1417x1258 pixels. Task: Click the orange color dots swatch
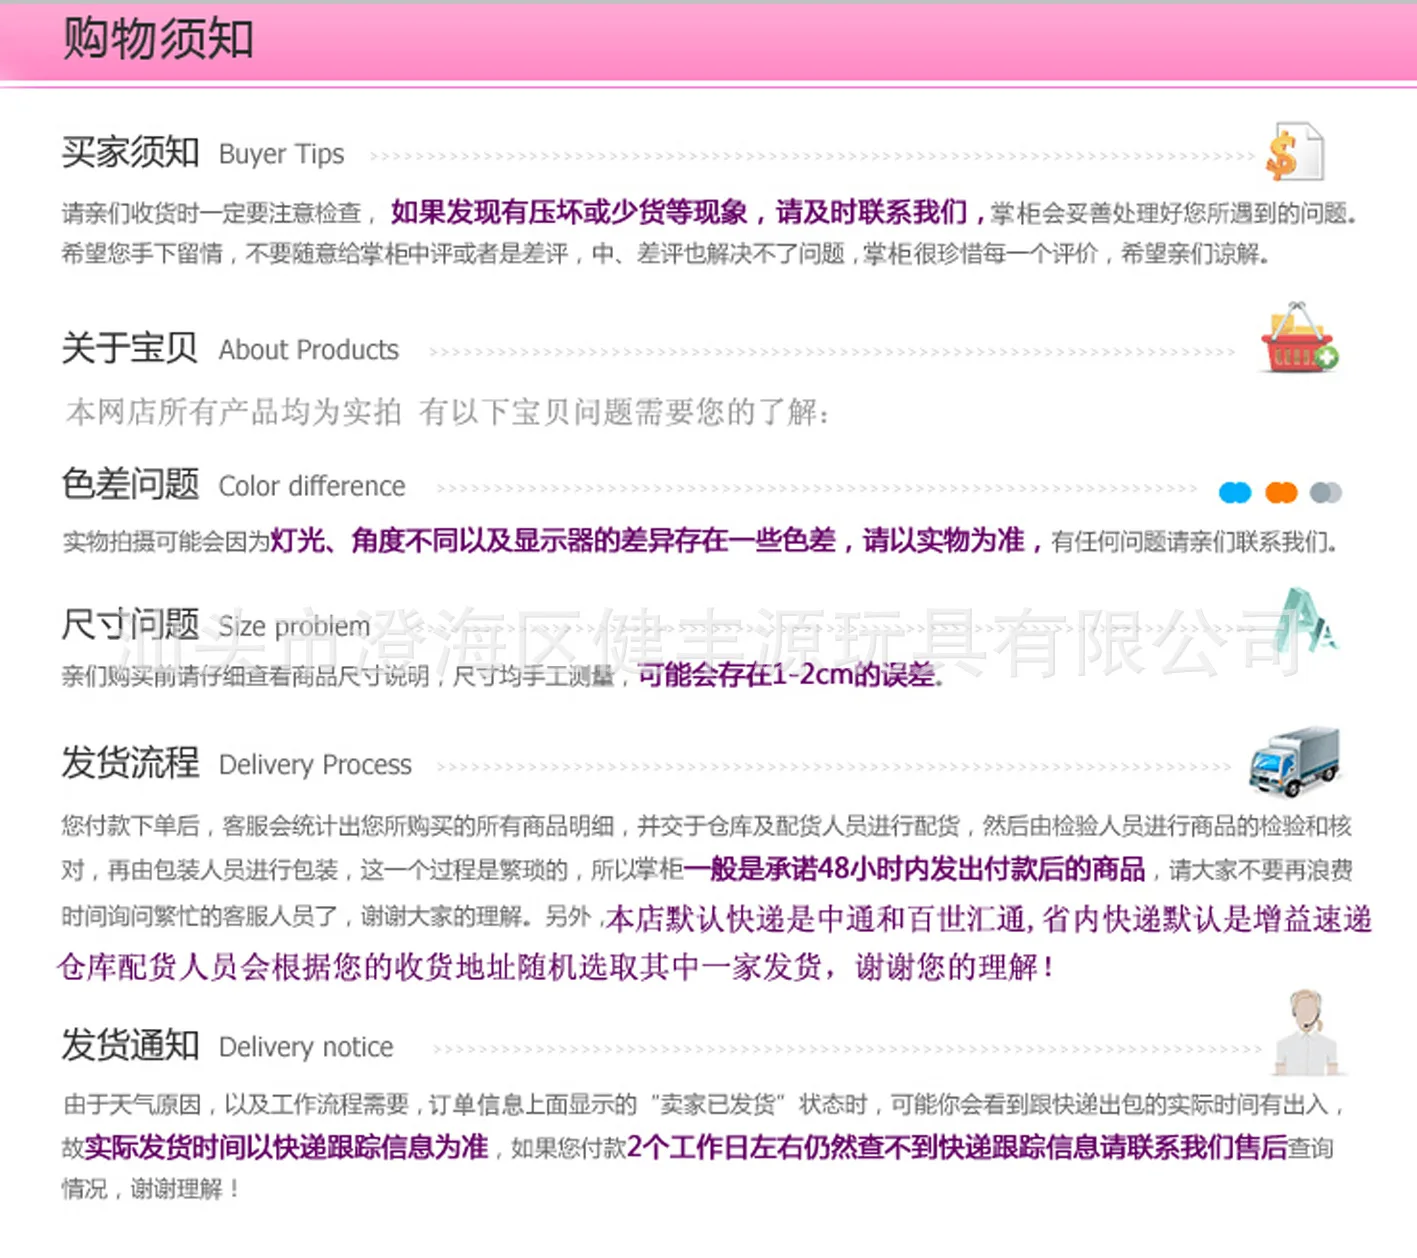pos(1281,492)
